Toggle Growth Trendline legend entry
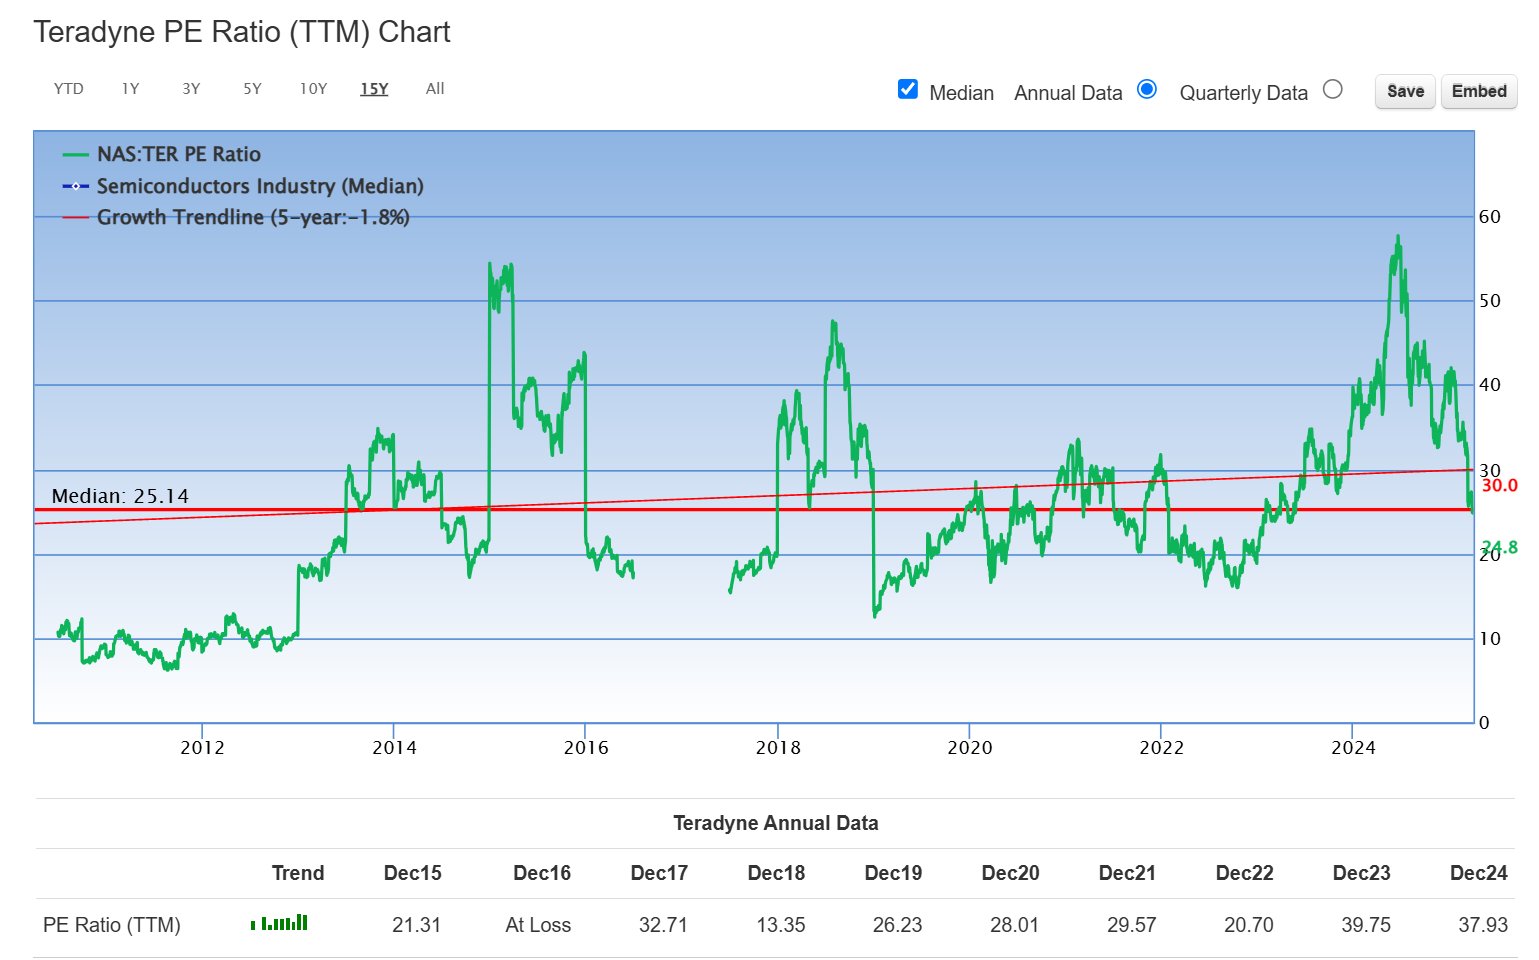Viewport: 1539px width, 960px height. [x=253, y=217]
